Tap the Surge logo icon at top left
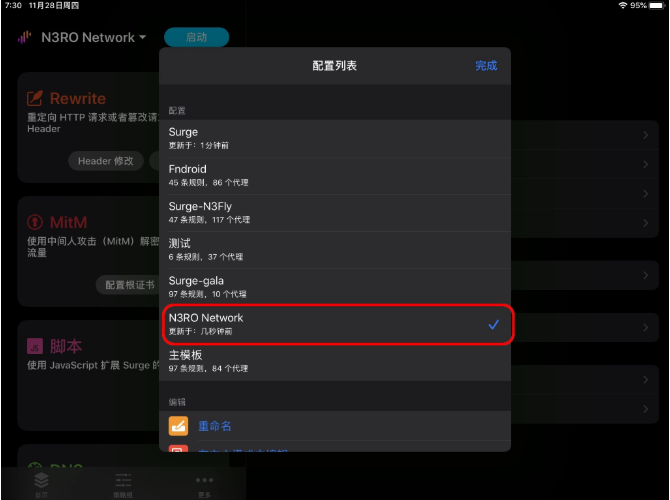Screen dimensions: 670x500 tap(24, 37)
